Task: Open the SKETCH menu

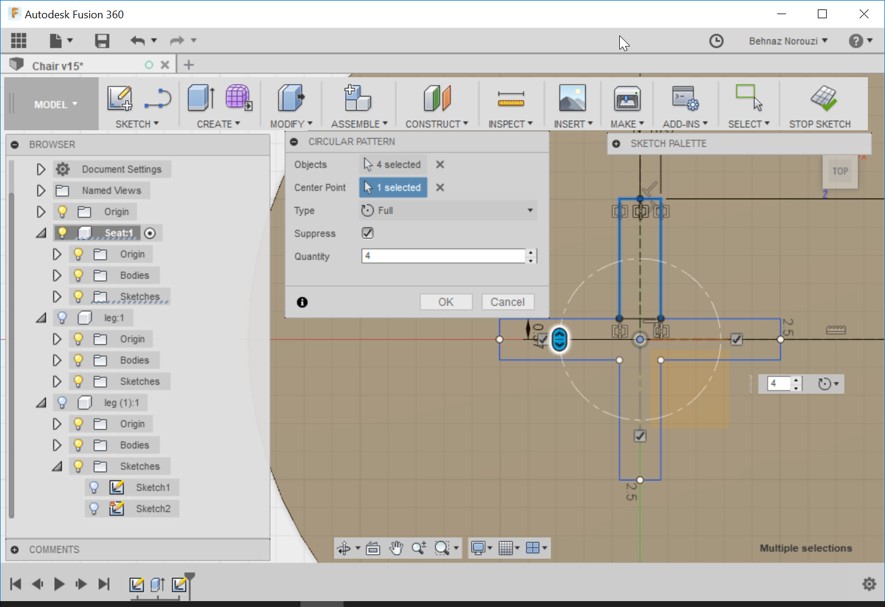Action: (x=137, y=124)
